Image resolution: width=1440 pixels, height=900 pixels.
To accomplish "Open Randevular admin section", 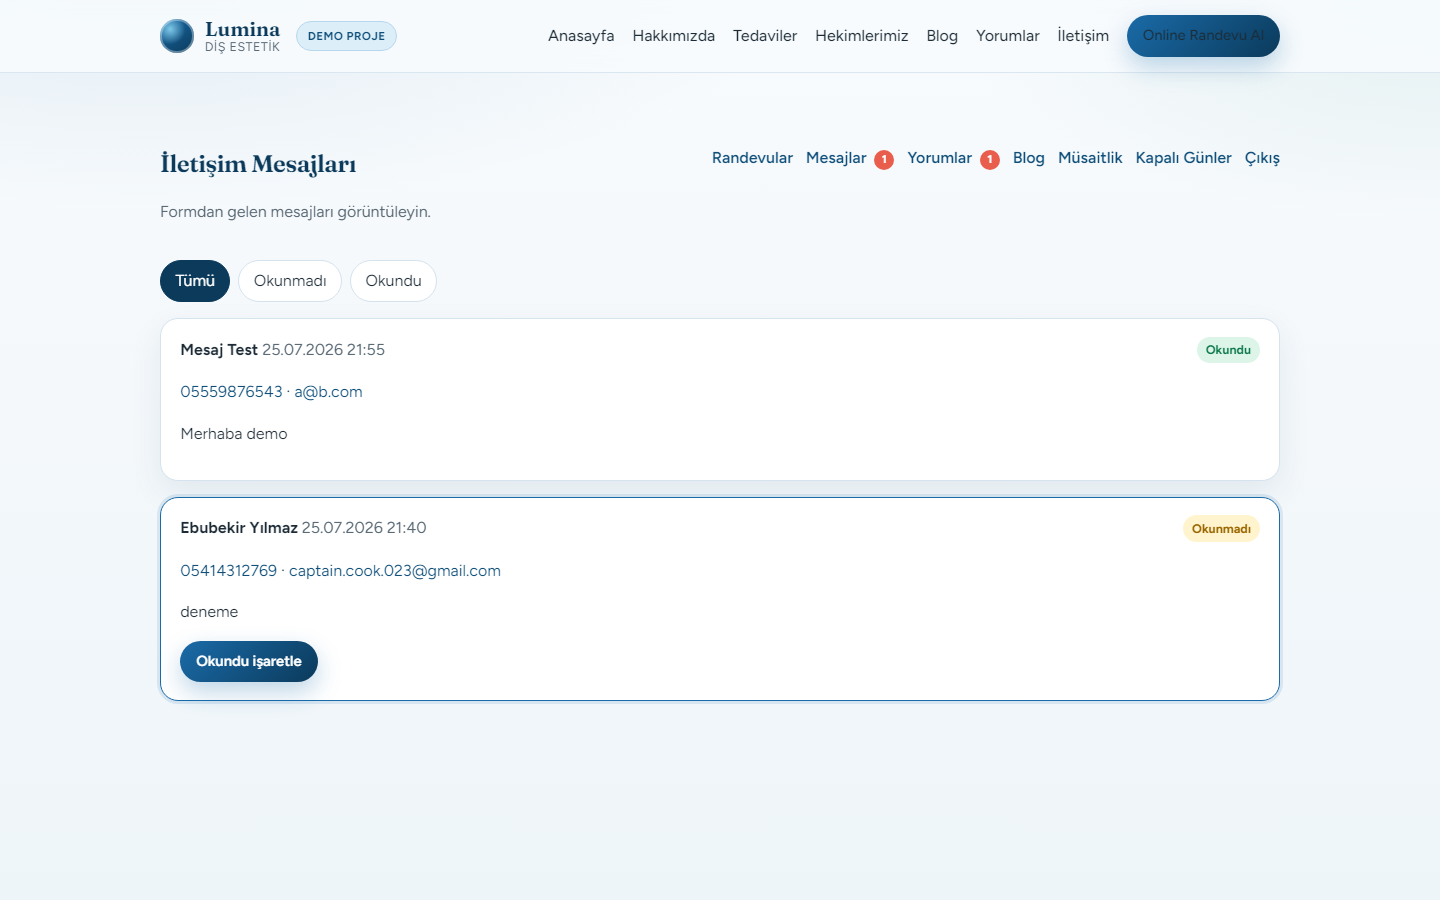I will pyautogui.click(x=752, y=158).
